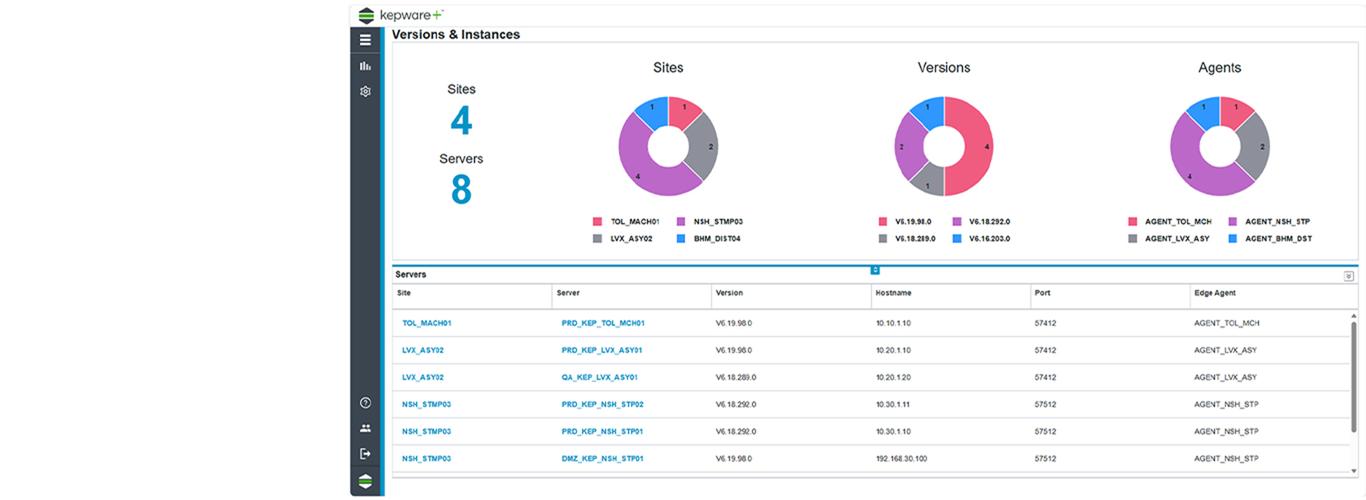Sort by the Hostname column header
Image resolution: width=1366 pixels, height=500 pixels.
(893, 293)
